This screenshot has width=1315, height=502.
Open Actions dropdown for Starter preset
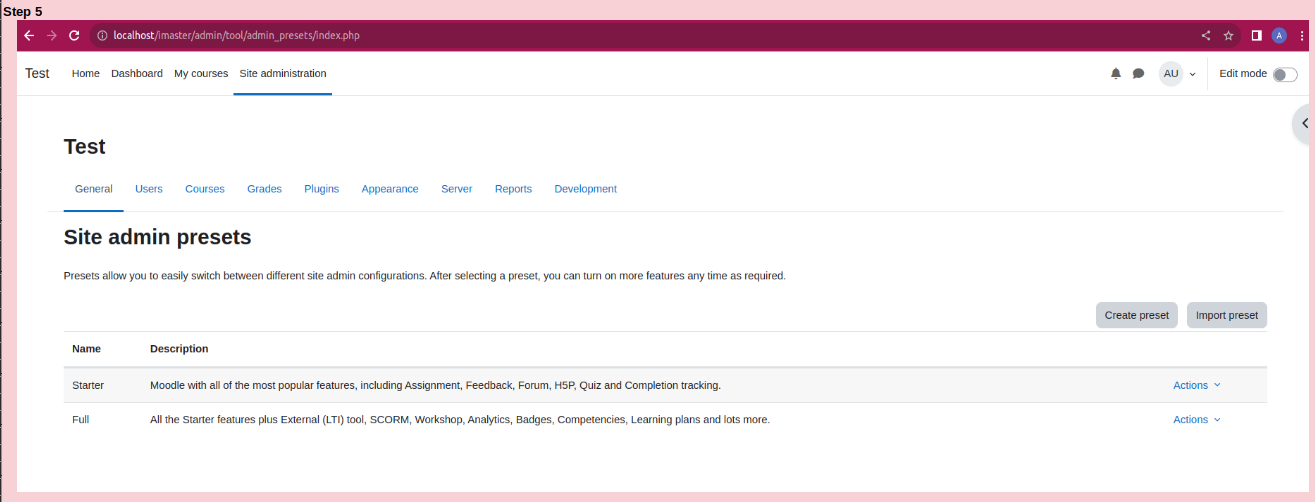point(1197,385)
